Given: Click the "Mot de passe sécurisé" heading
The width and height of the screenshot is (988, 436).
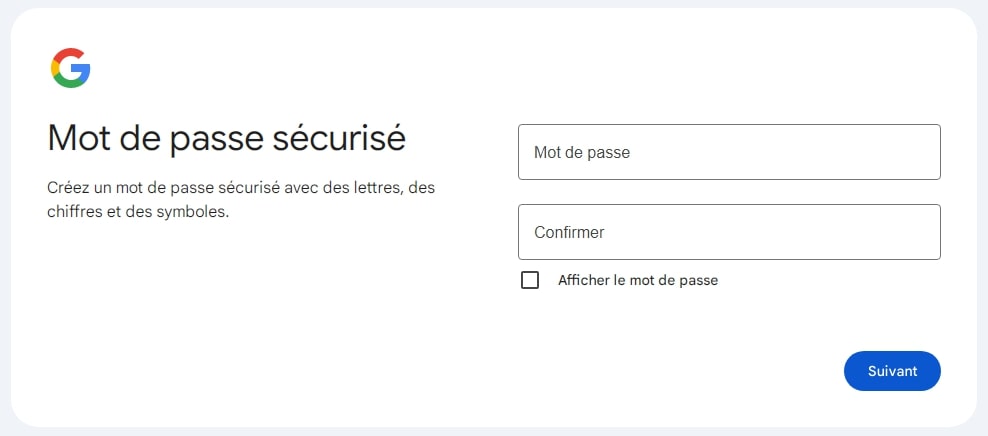Looking at the screenshot, I should [226, 137].
